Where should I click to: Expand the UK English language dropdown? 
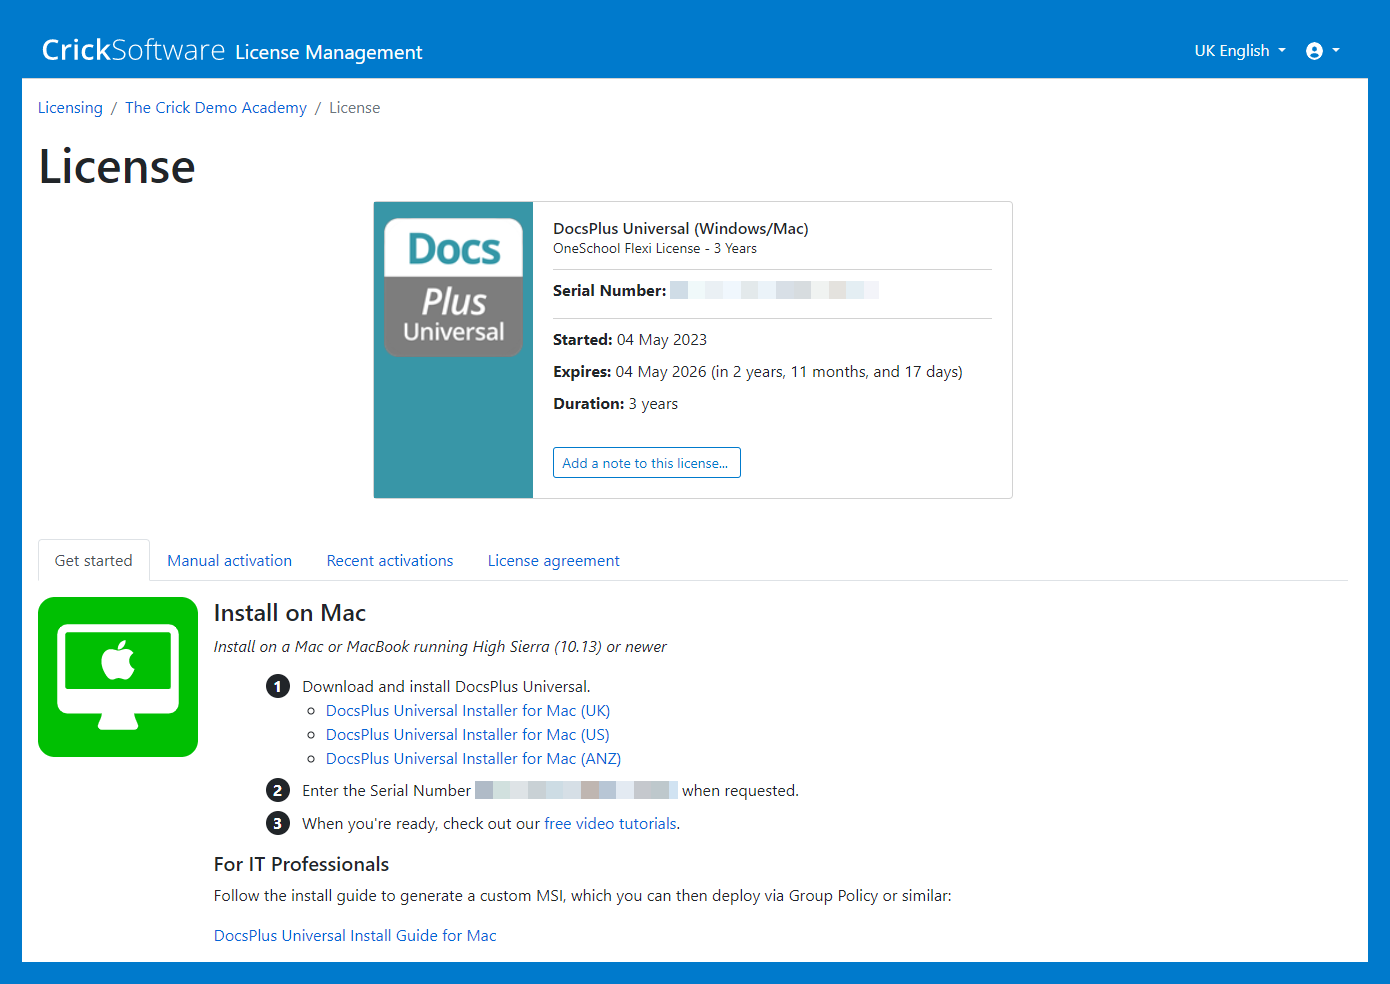(1239, 51)
